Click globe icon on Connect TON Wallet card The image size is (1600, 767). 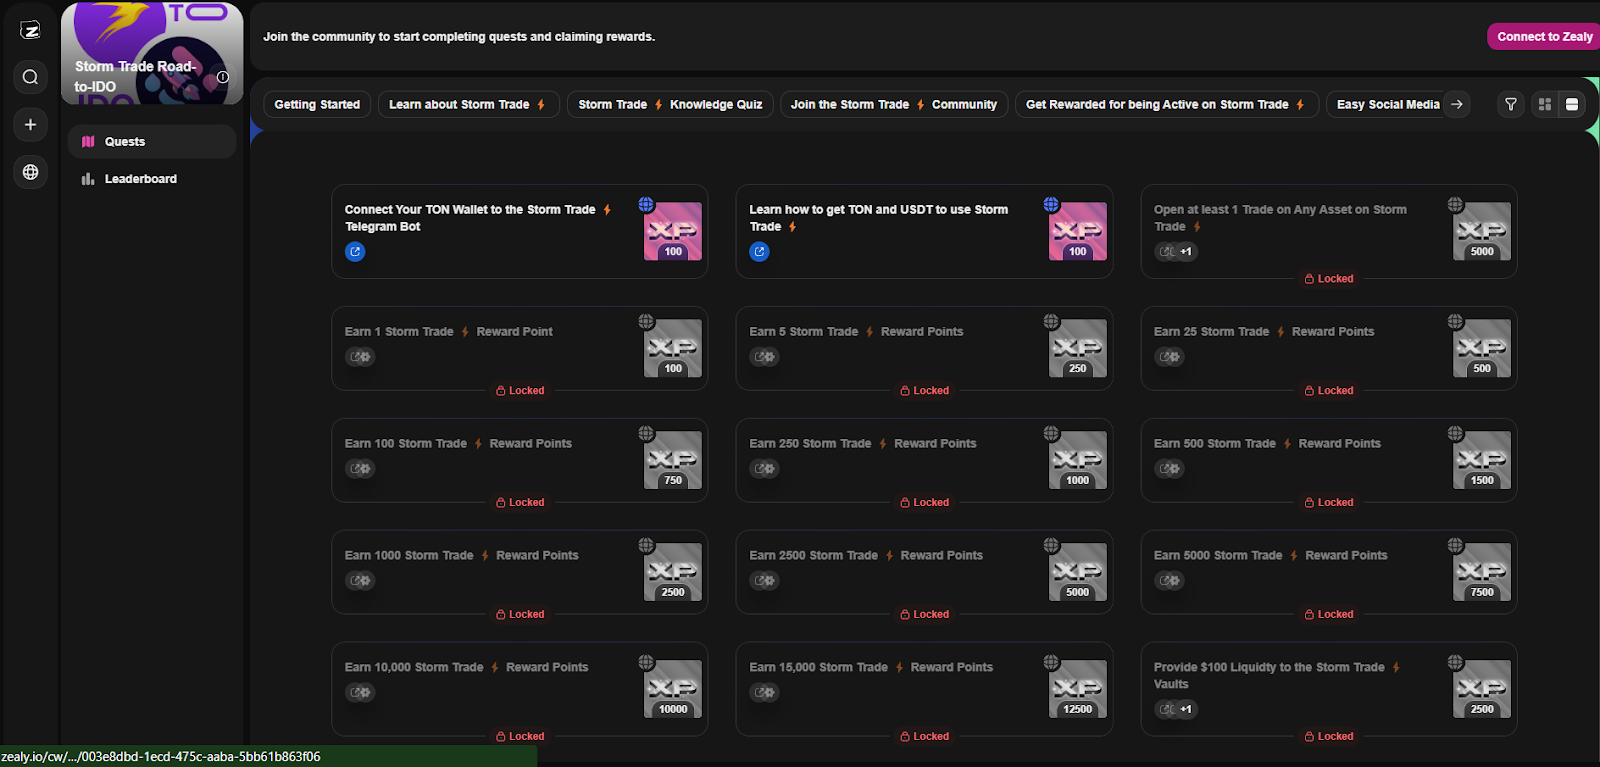click(646, 204)
